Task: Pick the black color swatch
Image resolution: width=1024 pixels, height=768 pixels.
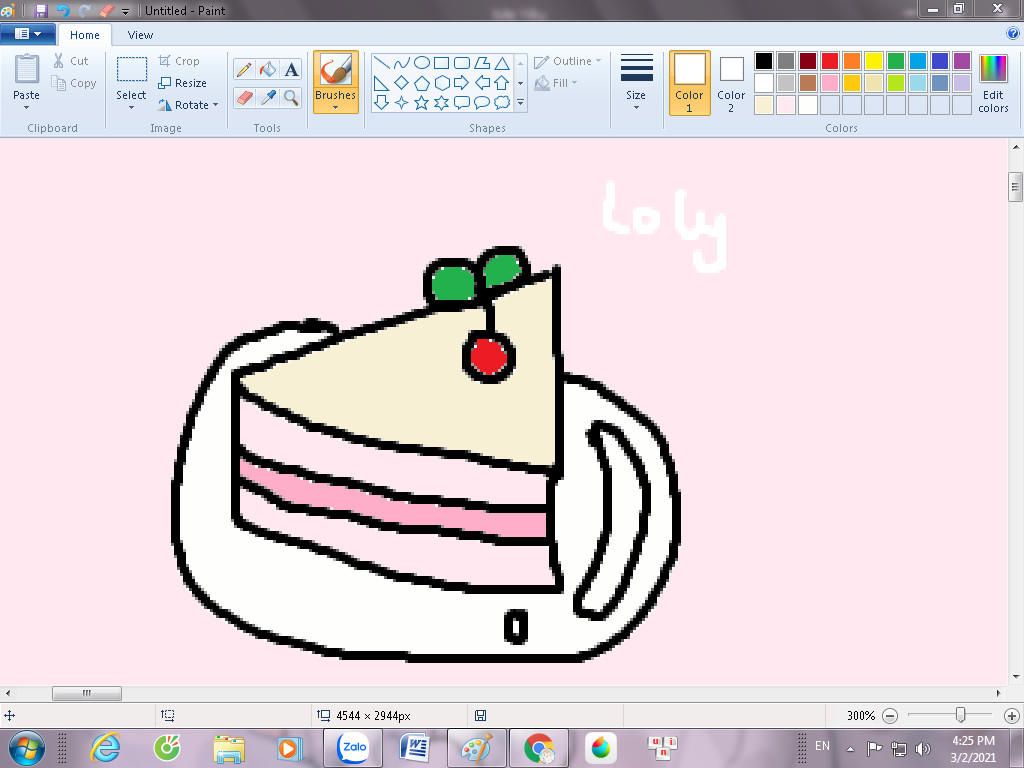Action: pos(763,61)
